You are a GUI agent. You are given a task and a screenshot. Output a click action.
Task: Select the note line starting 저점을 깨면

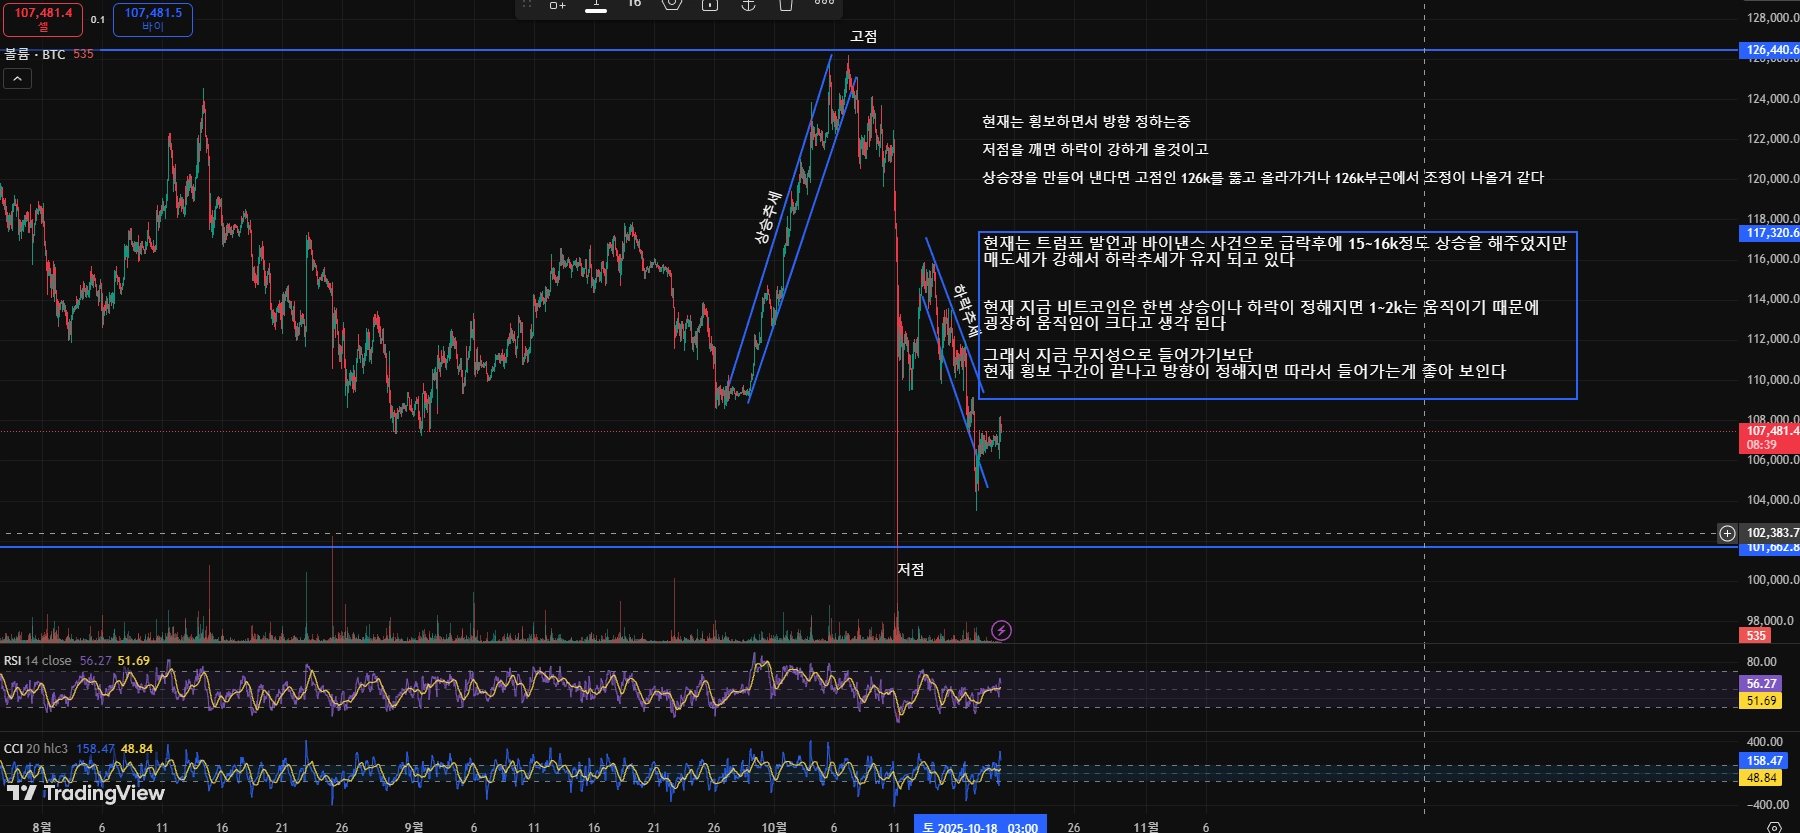pyautogui.click(x=1095, y=150)
